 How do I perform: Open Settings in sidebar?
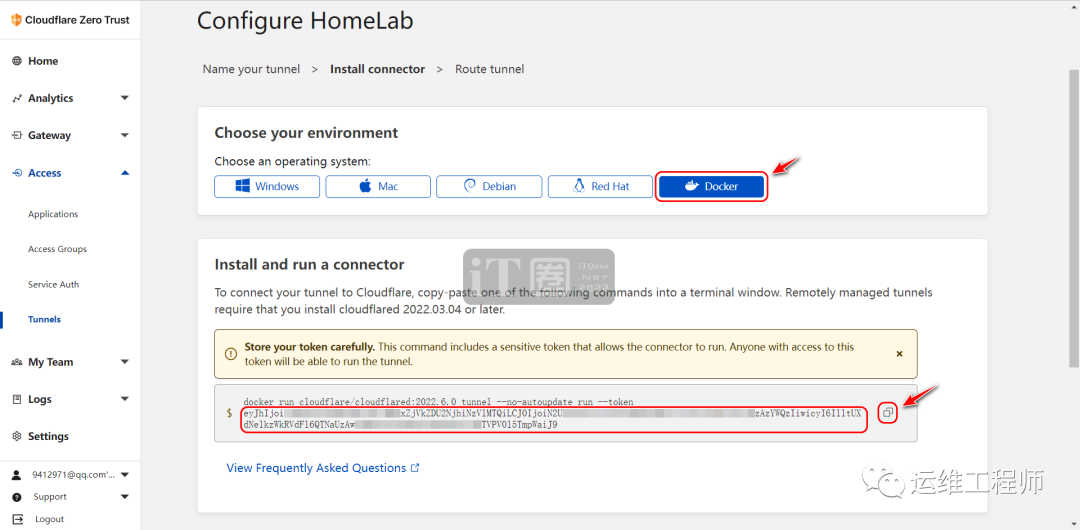(x=48, y=436)
